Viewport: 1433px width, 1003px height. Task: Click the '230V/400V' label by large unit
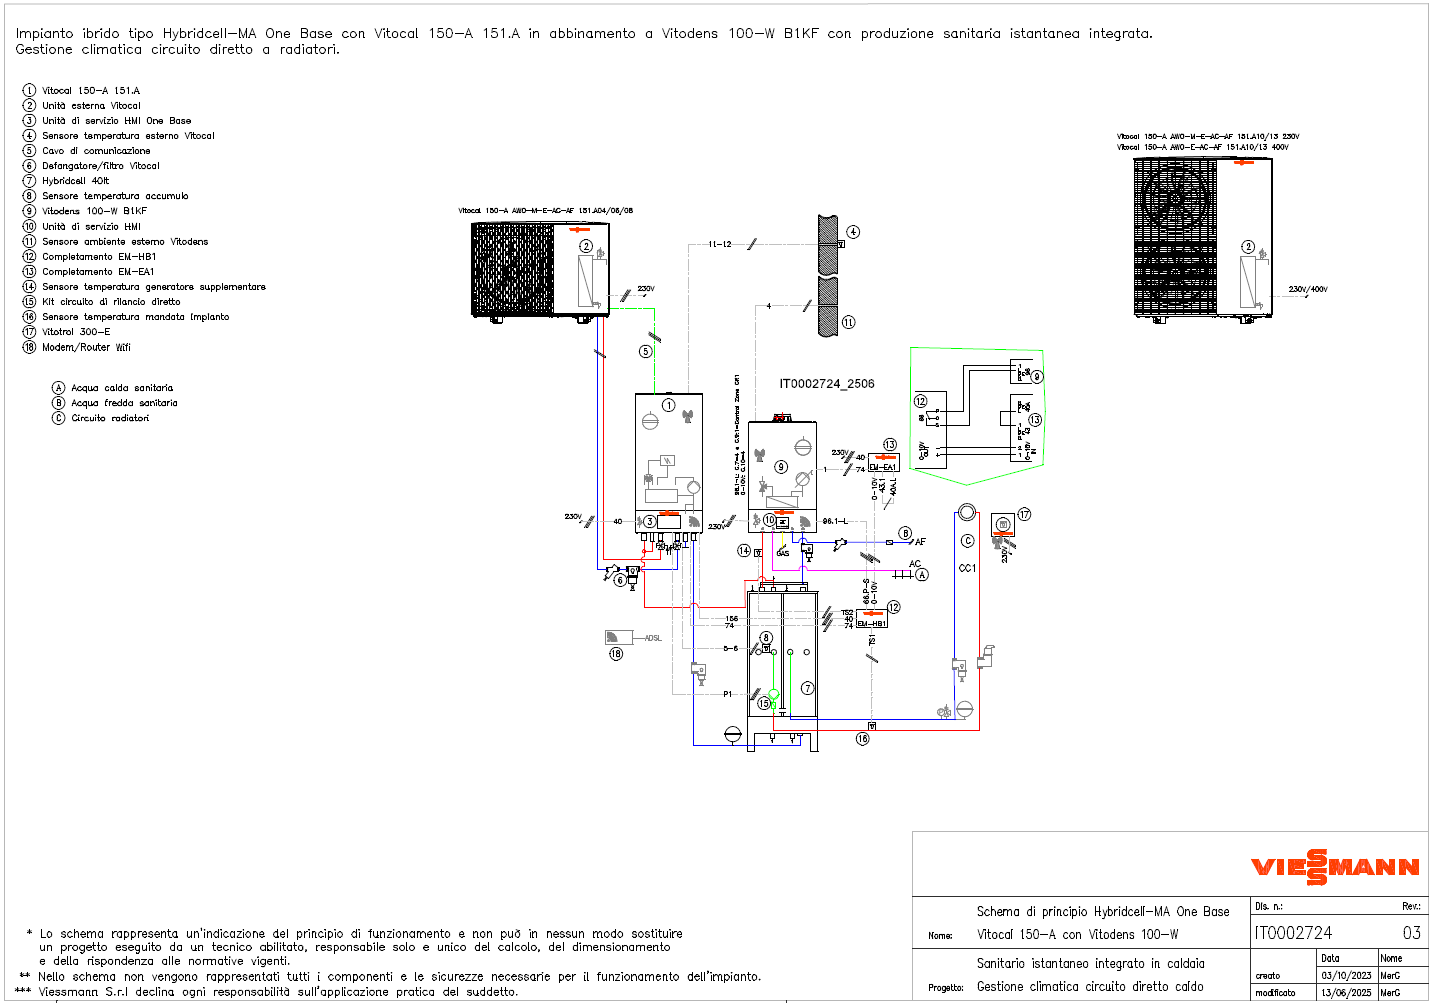[x=1308, y=289]
